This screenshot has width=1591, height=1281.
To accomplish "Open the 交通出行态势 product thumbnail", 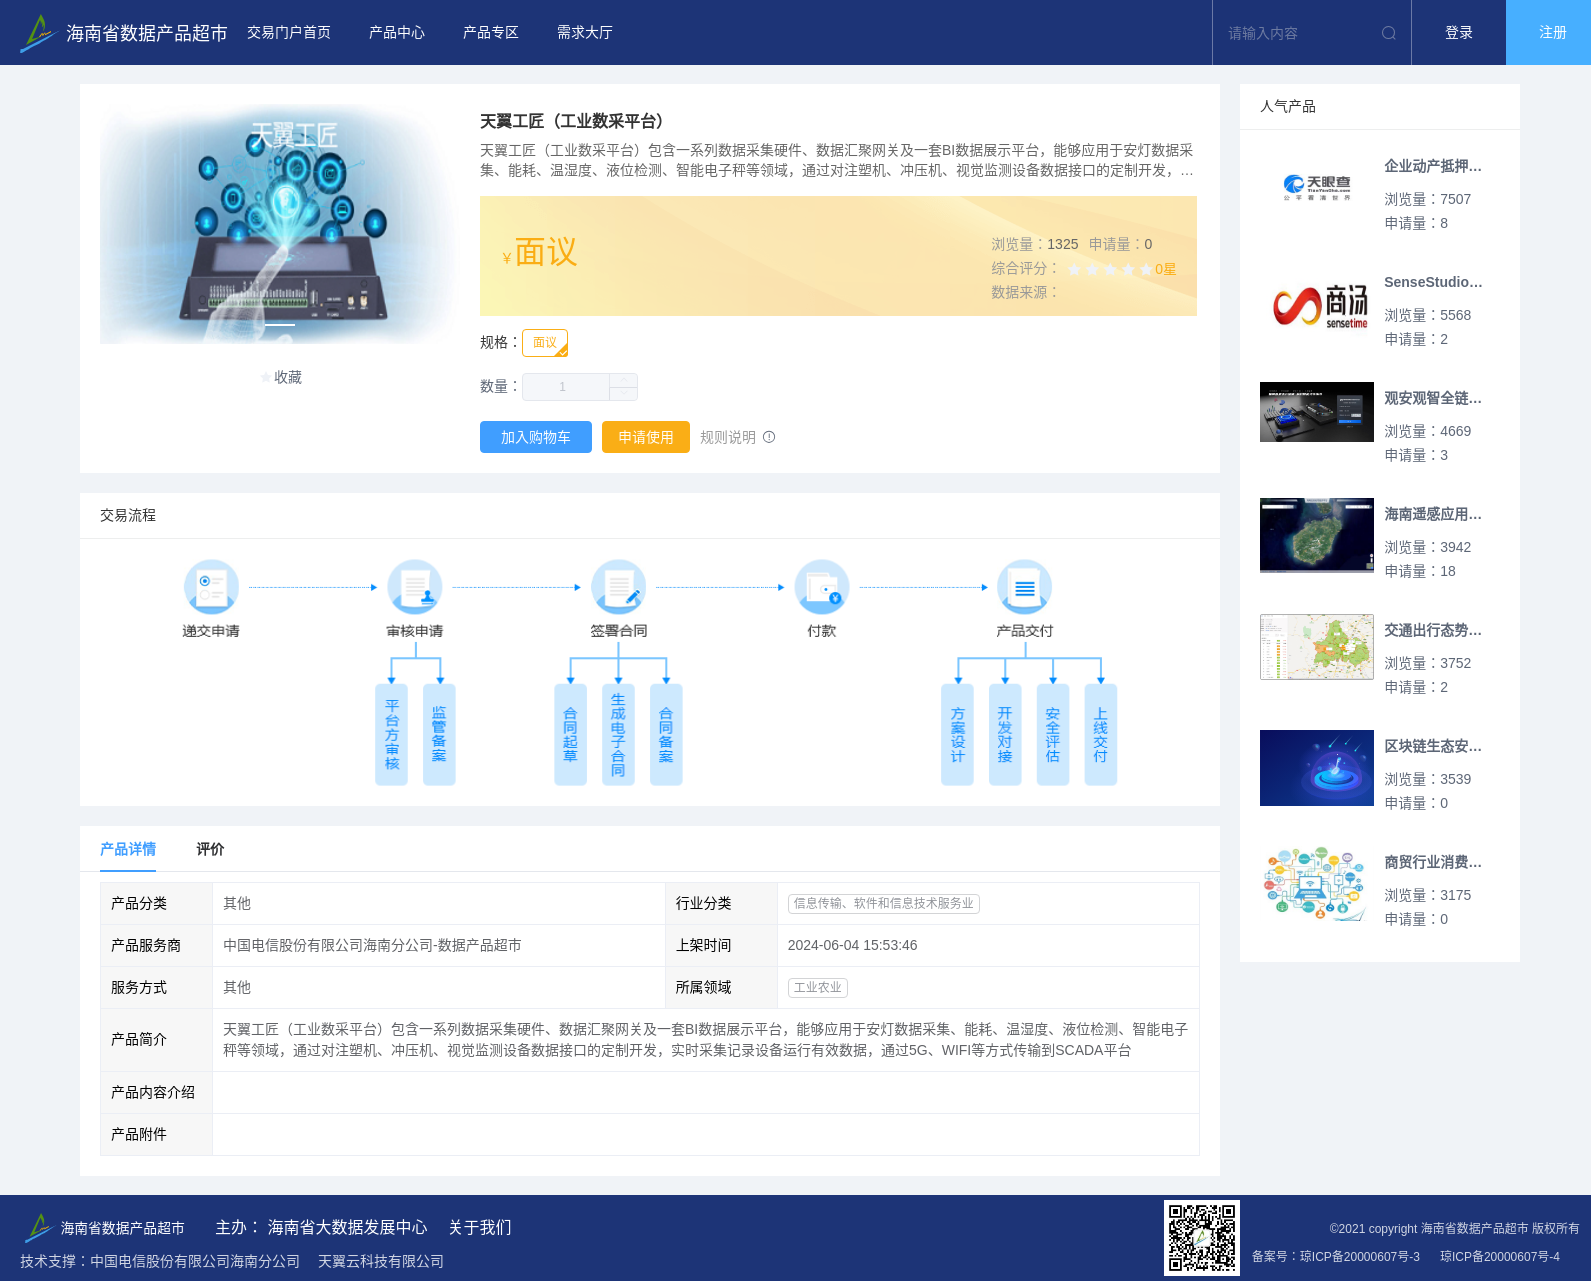I will (x=1317, y=647).
